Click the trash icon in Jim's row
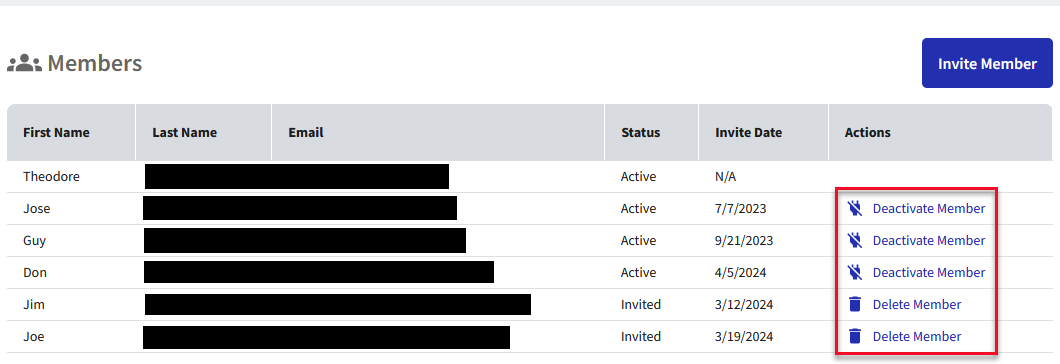 (855, 304)
